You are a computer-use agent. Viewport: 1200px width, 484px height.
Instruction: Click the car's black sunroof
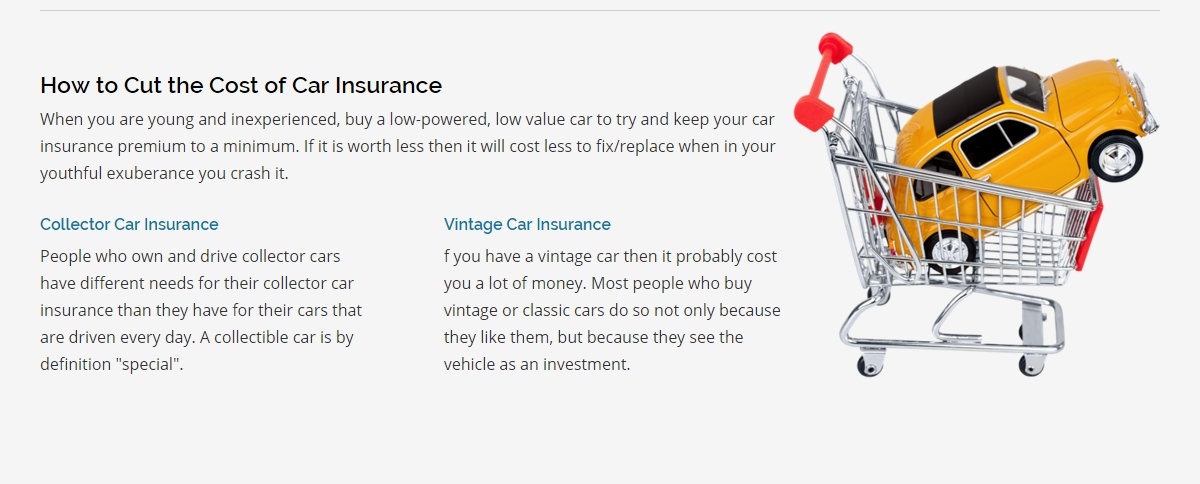[965, 100]
